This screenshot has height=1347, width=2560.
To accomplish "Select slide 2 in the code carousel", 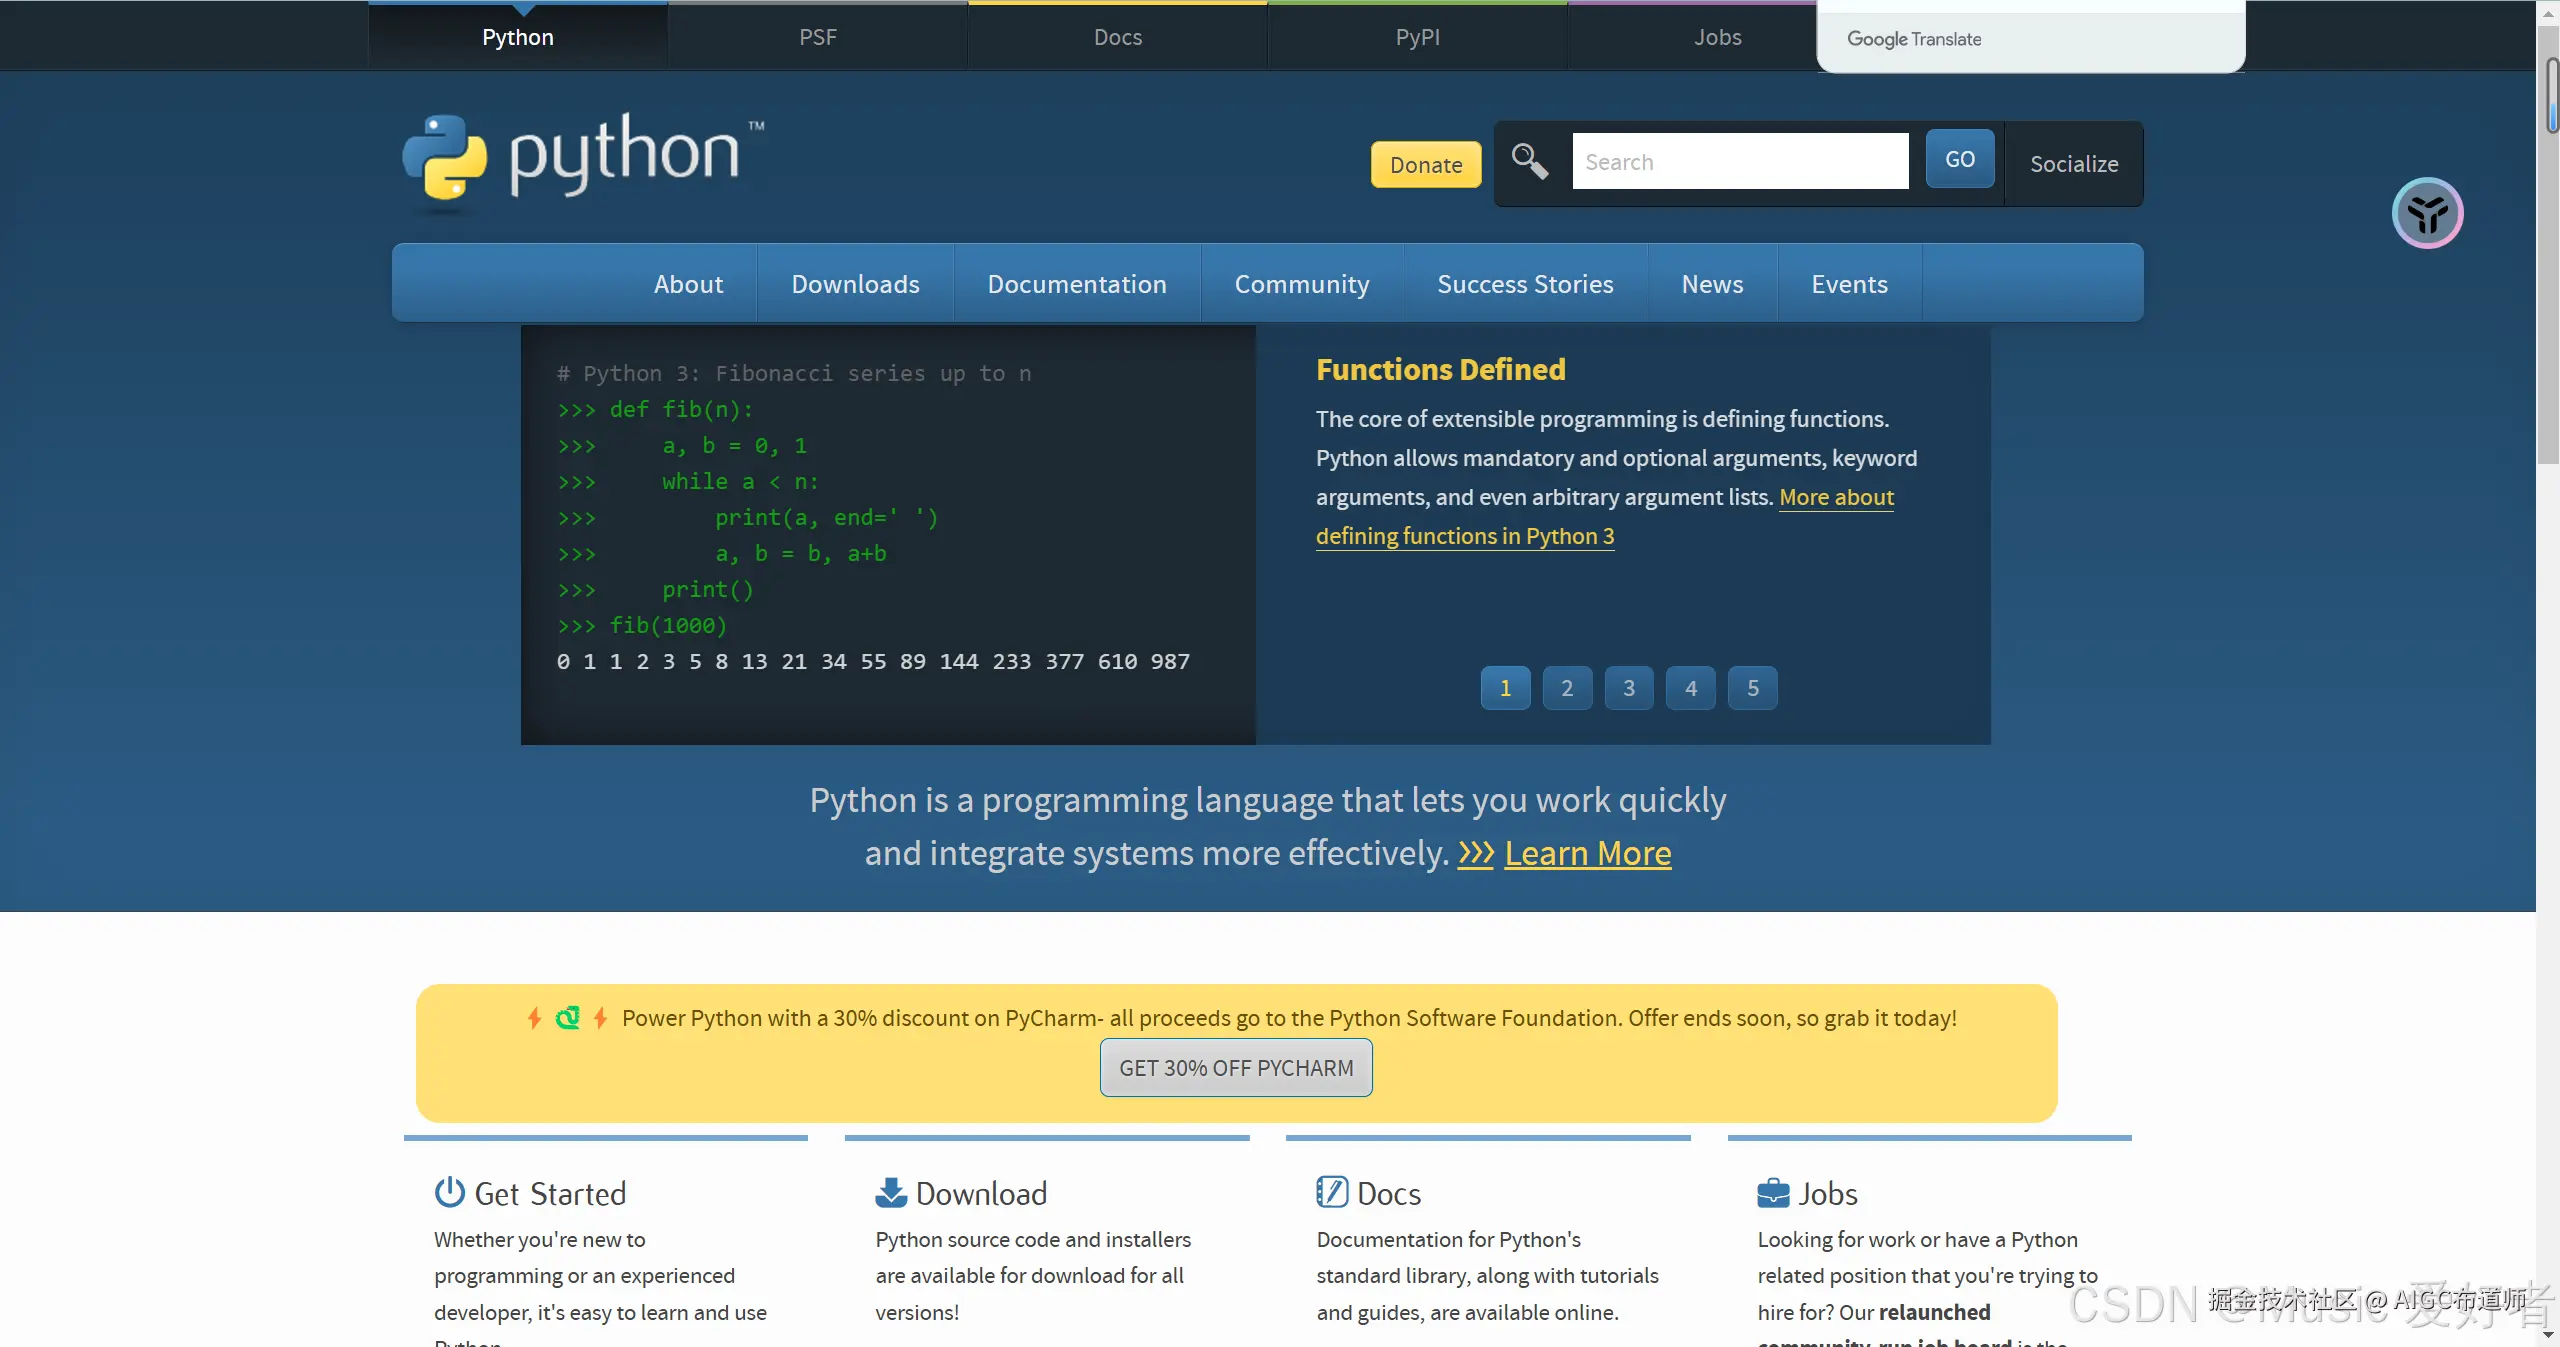I will (1567, 688).
